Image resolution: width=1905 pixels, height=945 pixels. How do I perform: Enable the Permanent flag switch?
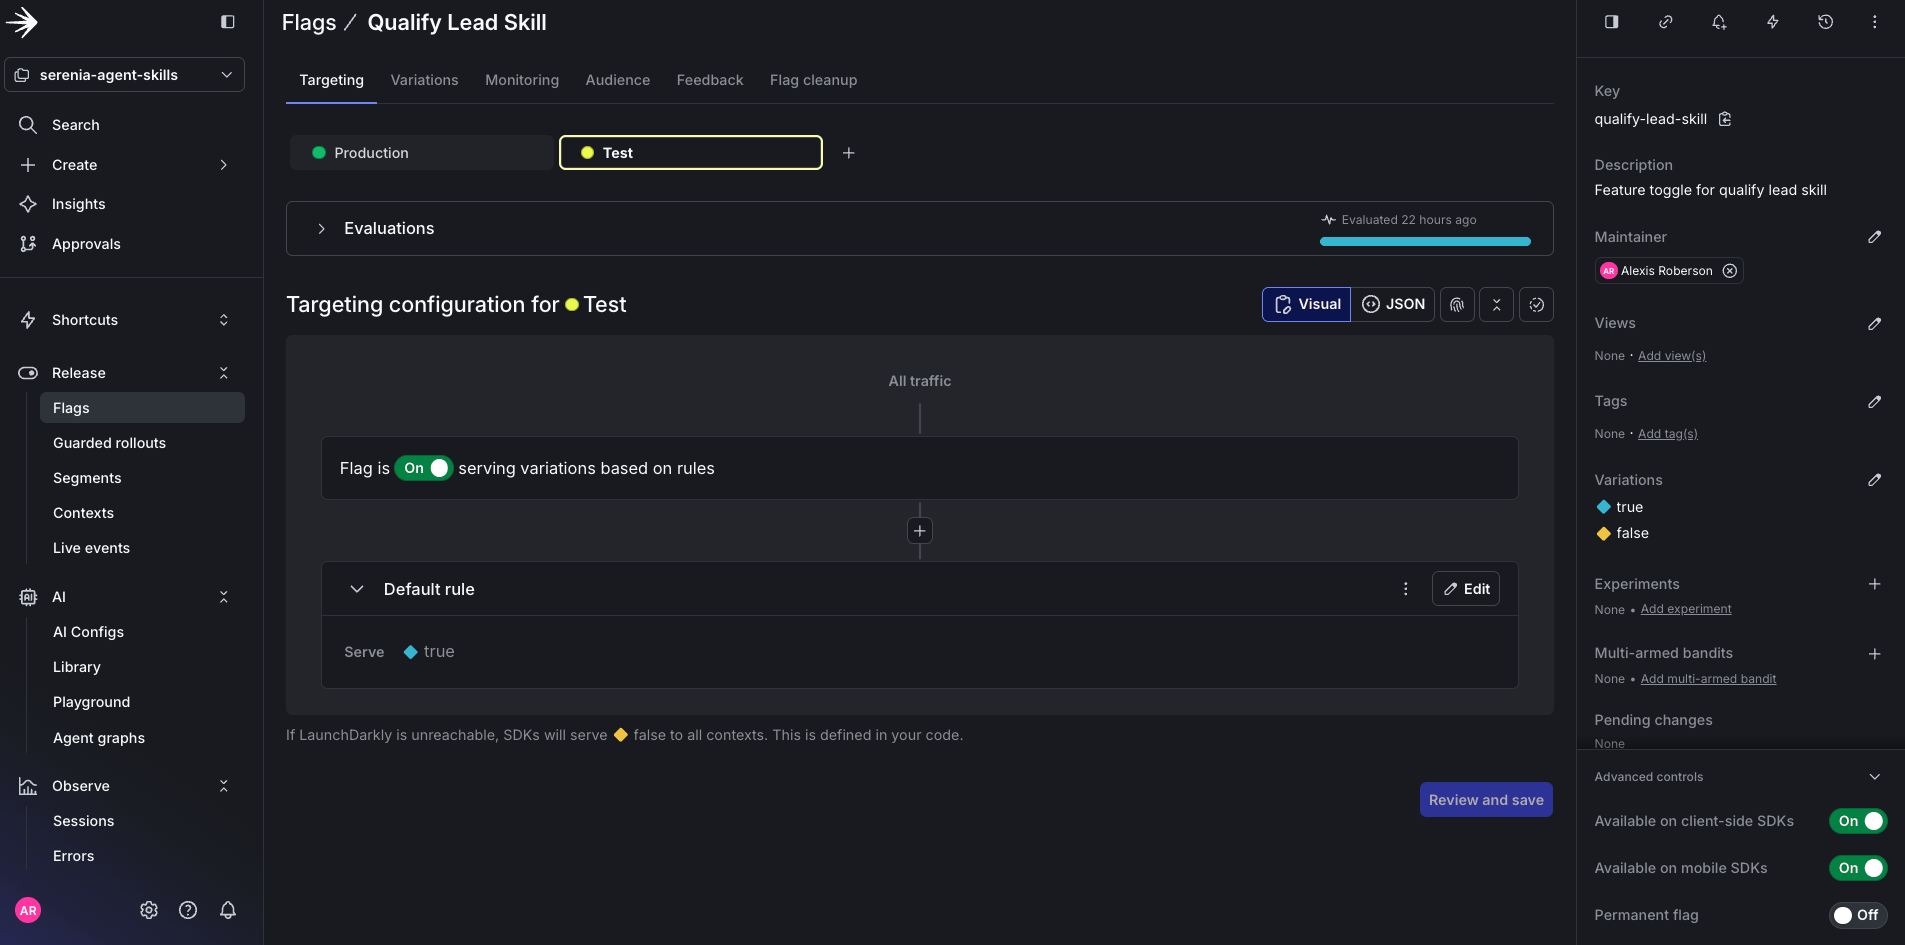click(x=1858, y=915)
